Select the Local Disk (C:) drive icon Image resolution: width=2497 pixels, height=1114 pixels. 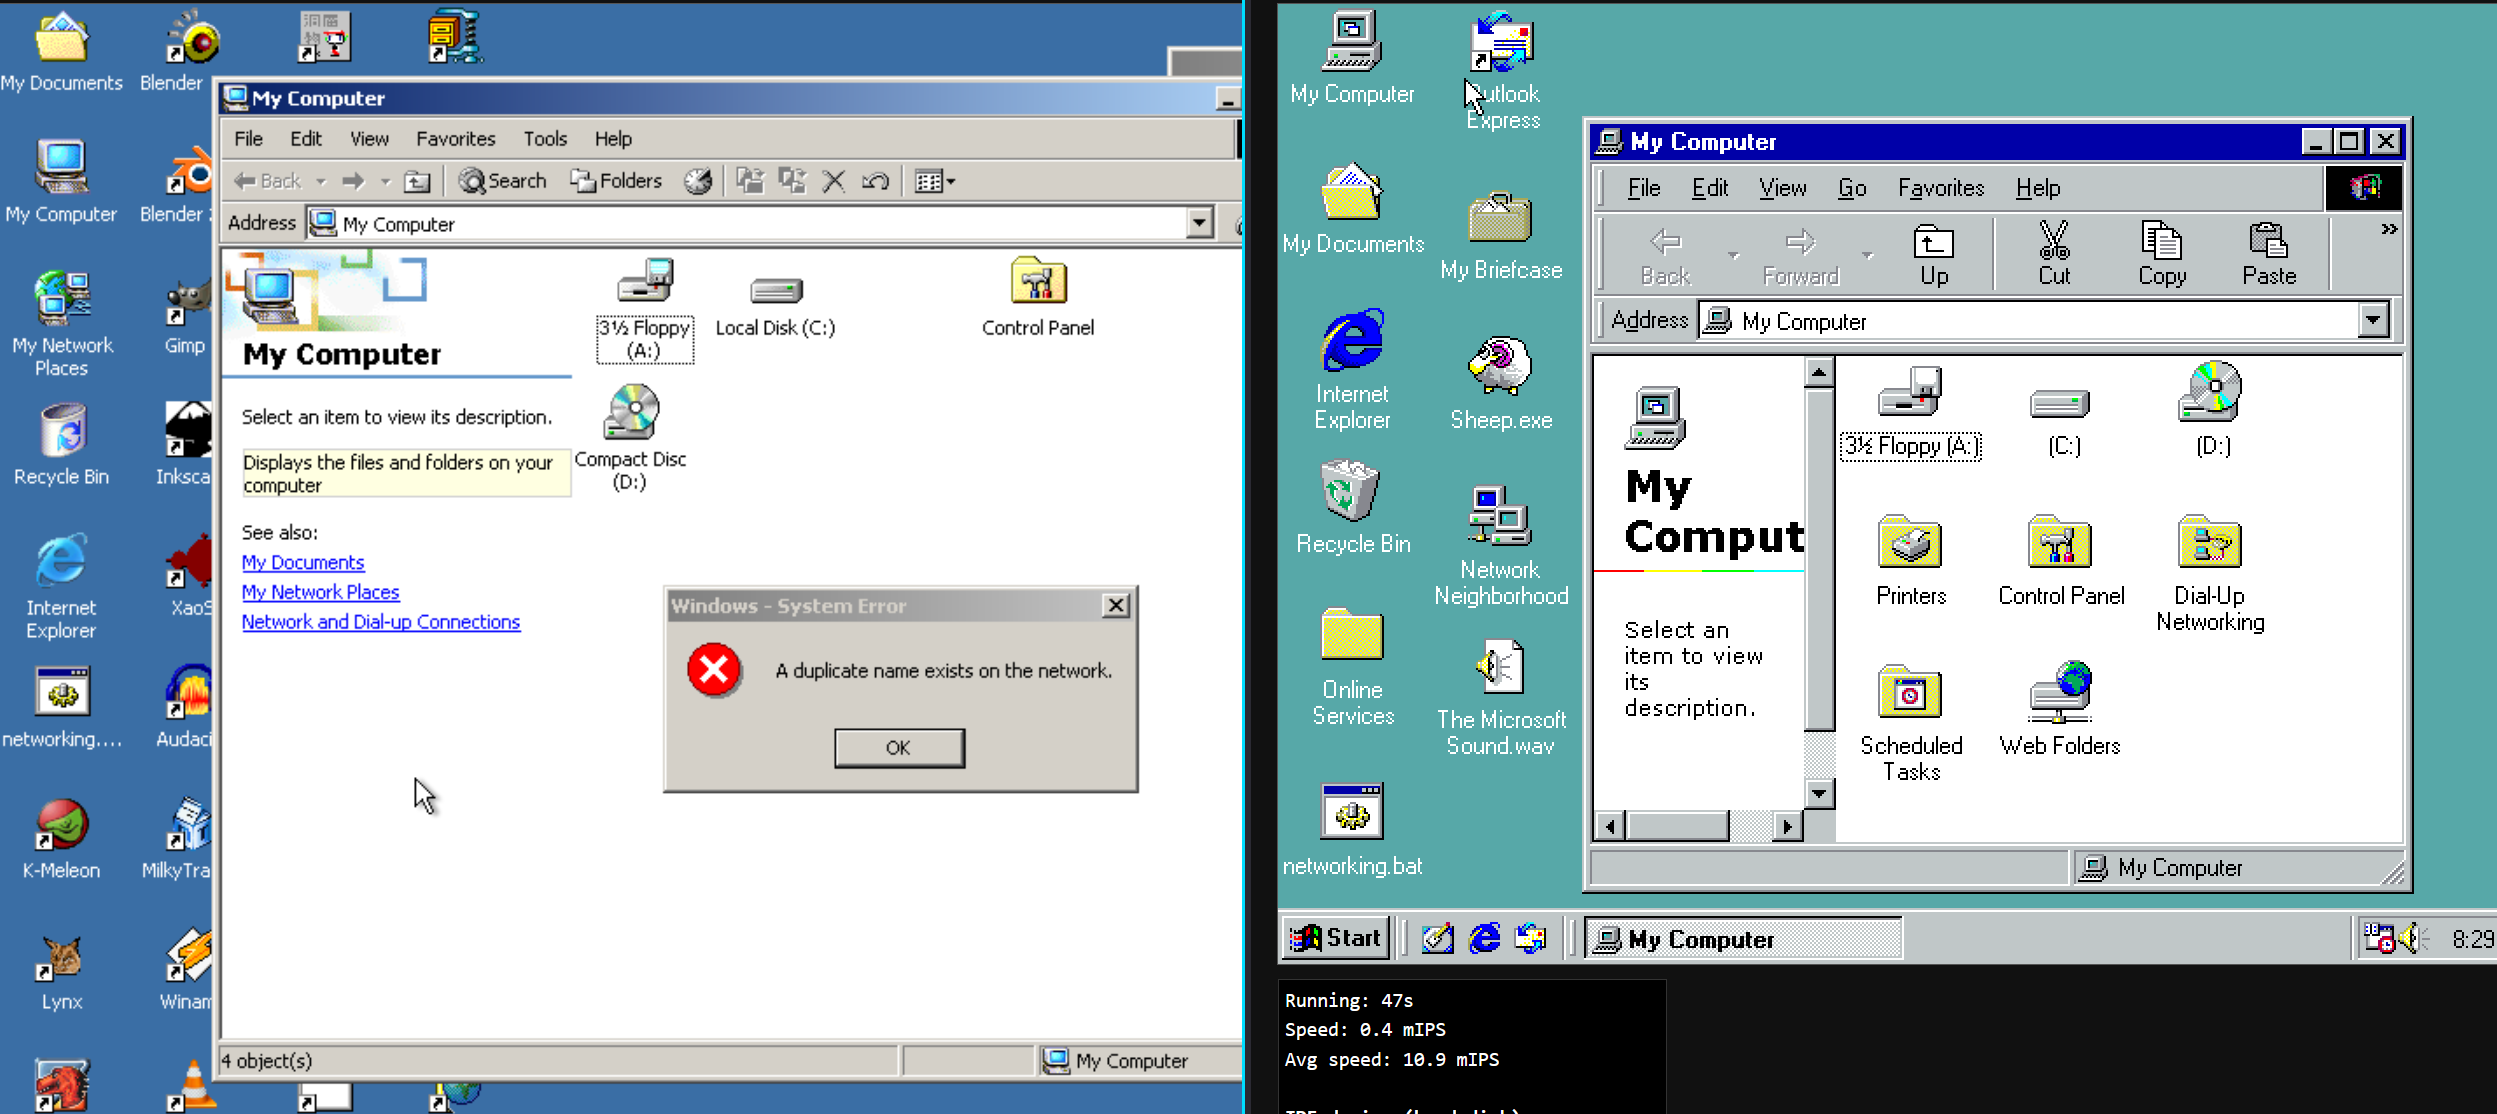click(x=776, y=308)
